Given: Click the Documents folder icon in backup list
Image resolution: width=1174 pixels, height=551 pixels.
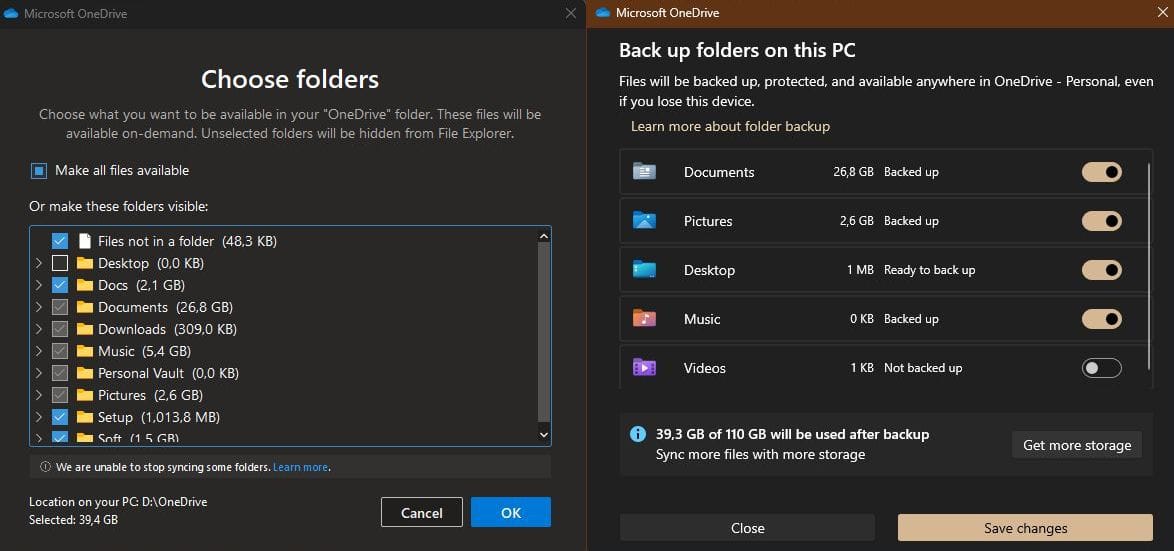Looking at the screenshot, I should click(644, 171).
